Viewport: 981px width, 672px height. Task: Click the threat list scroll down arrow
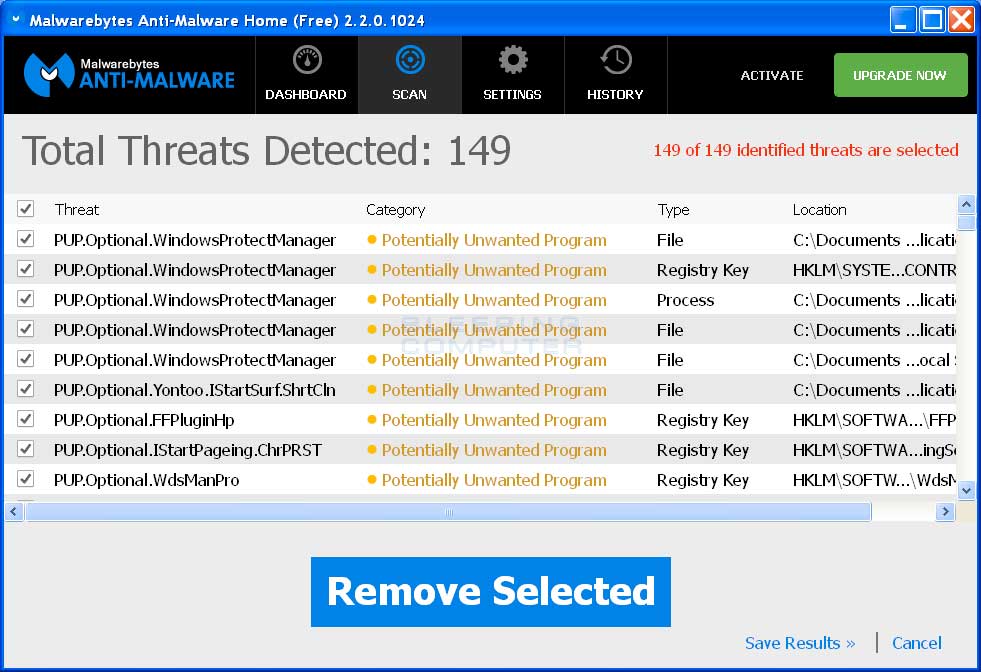click(x=966, y=490)
